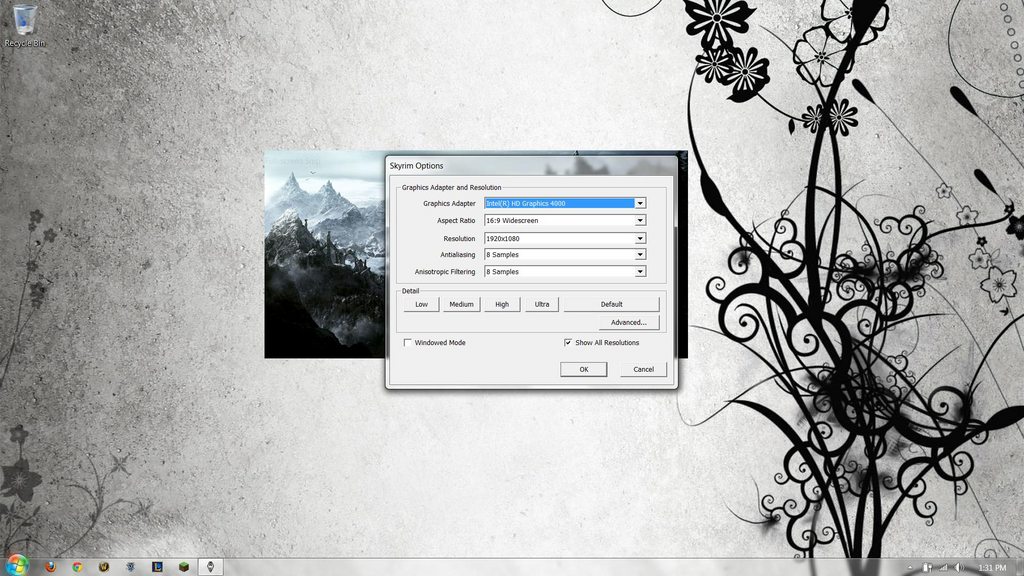Expand the Graphics Adapter dropdown arrow
1024x576 pixels.
coord(640,203)
